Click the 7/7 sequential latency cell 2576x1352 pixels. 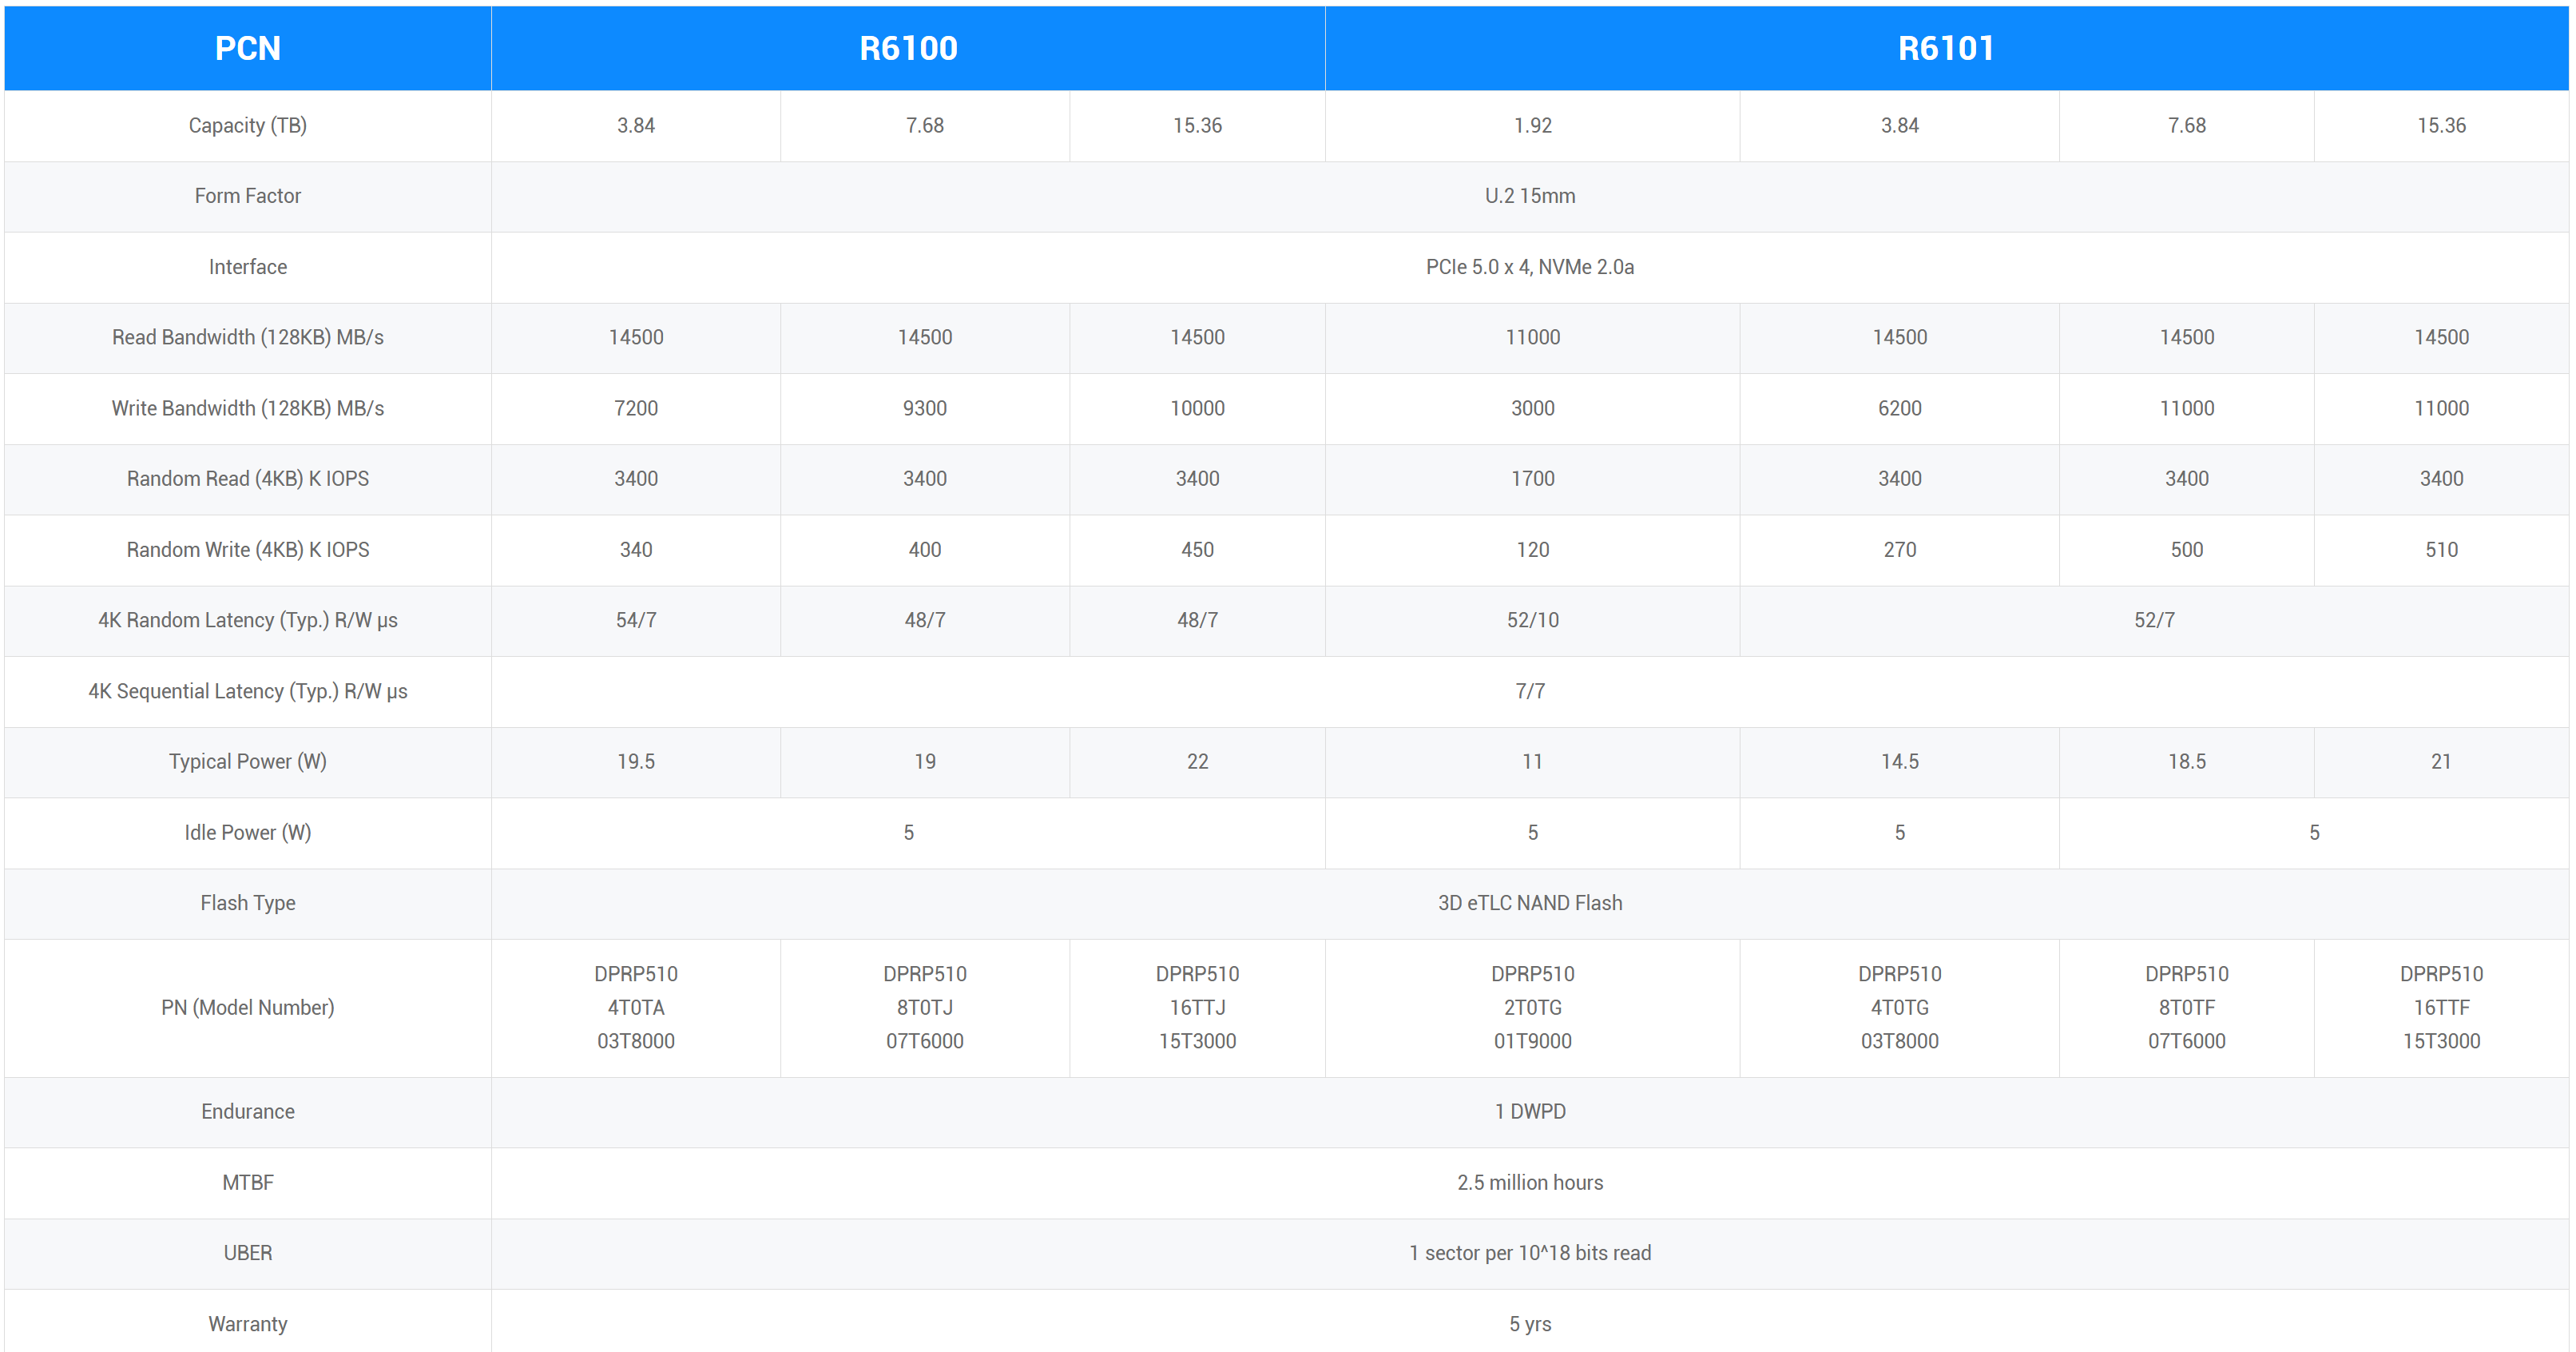(x=1529, y=691)
